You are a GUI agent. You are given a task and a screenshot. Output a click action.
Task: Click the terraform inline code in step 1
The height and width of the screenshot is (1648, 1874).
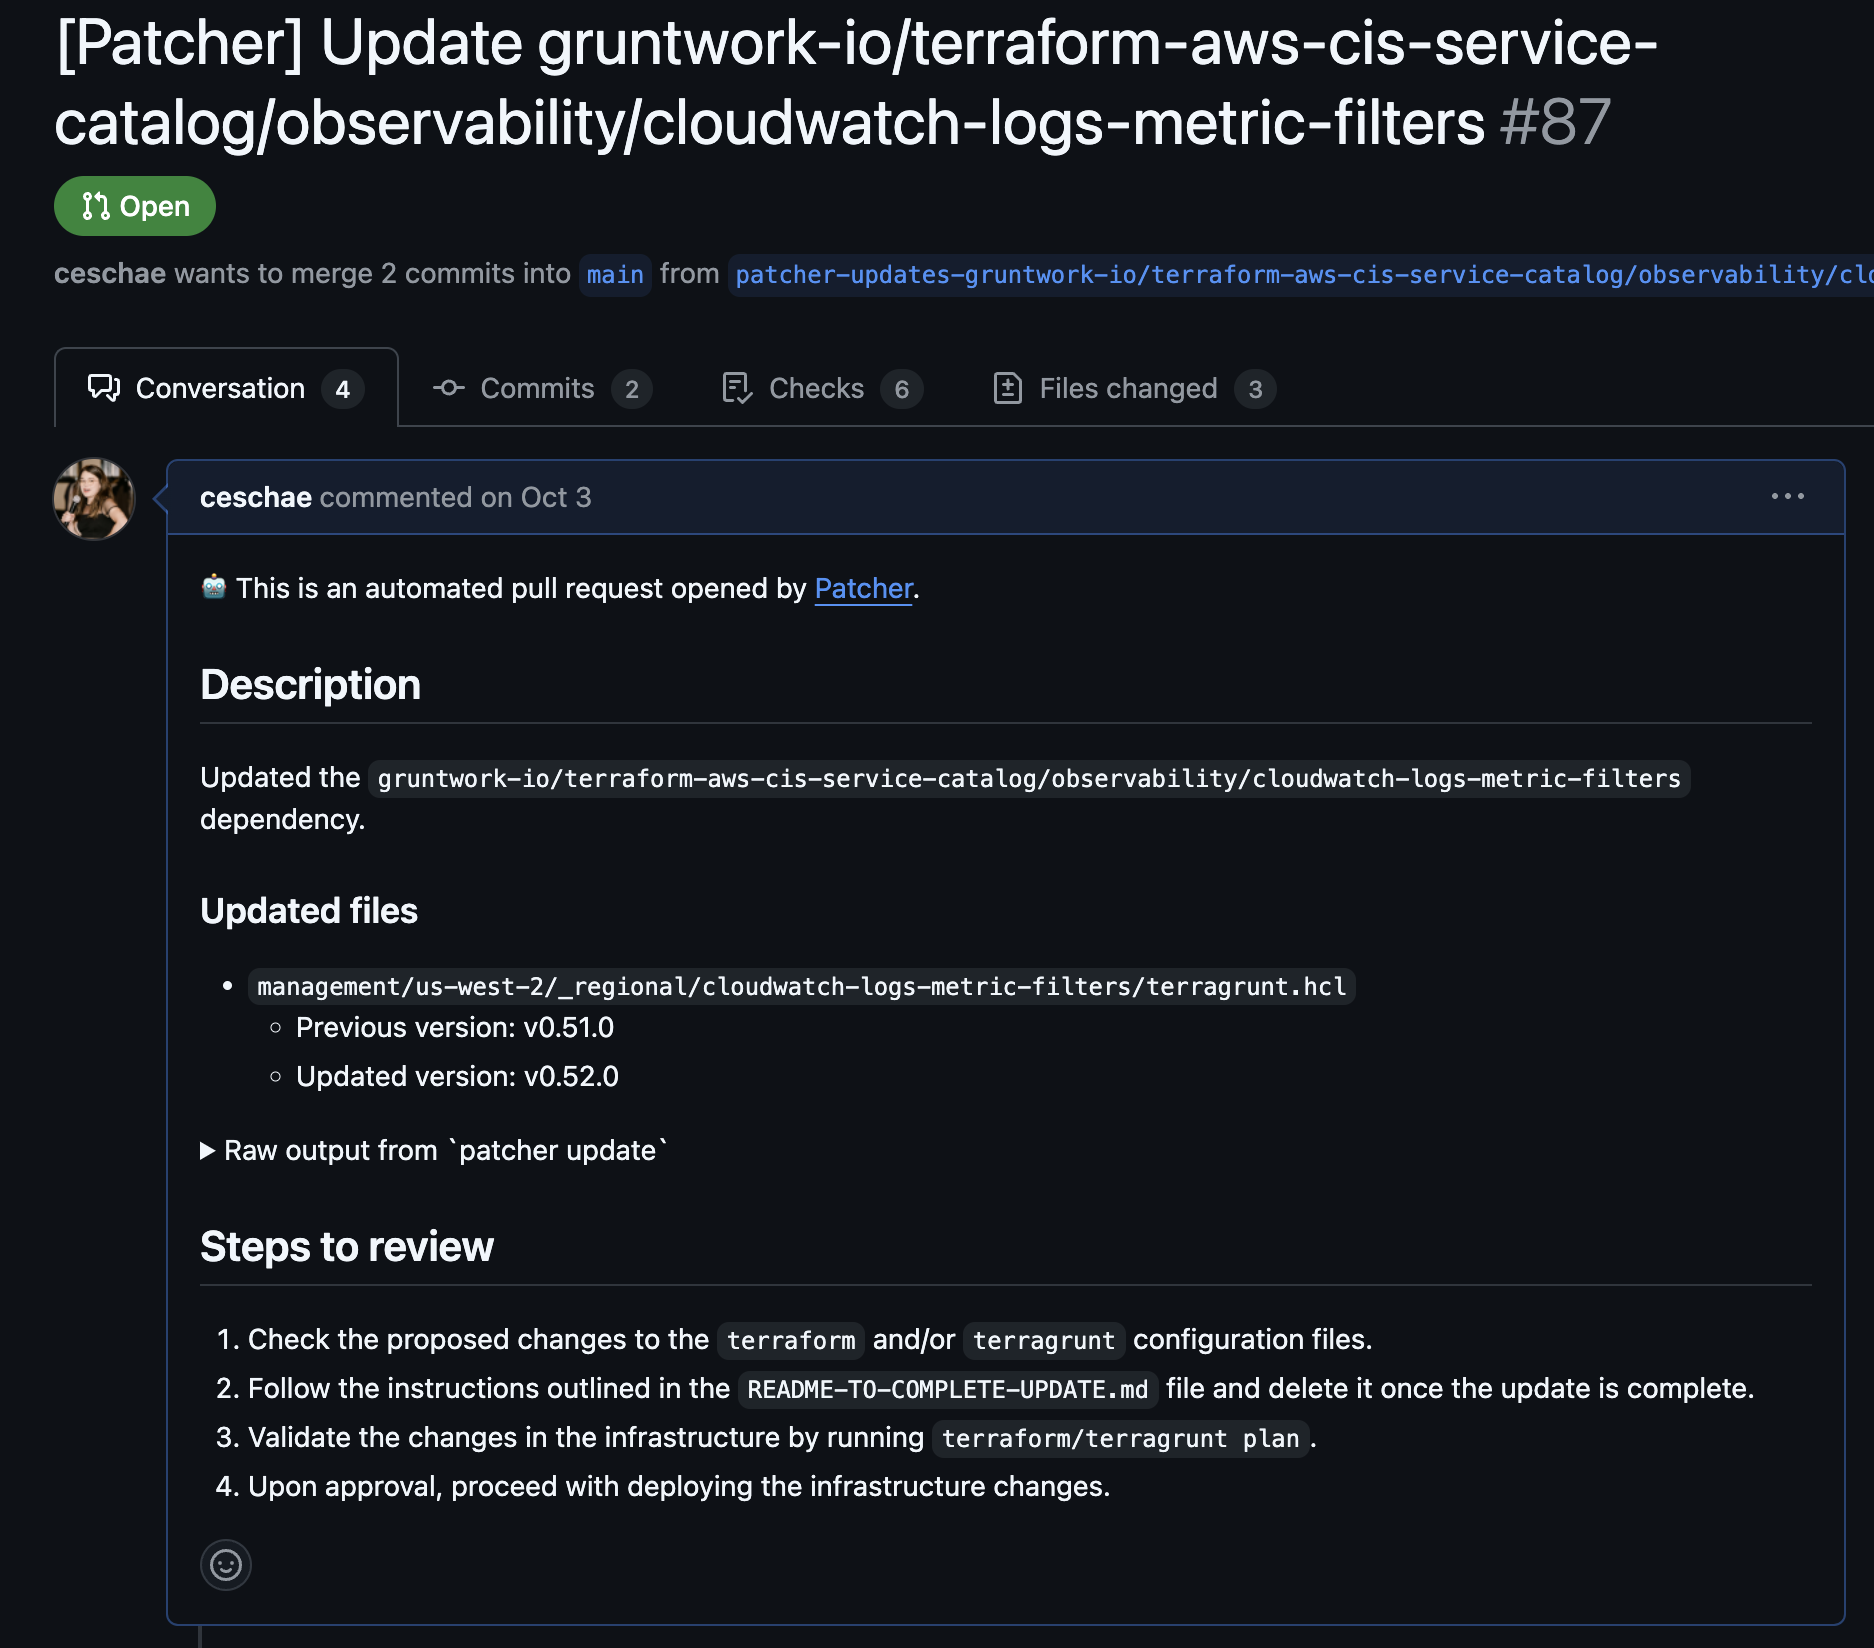pos(791,1340)
